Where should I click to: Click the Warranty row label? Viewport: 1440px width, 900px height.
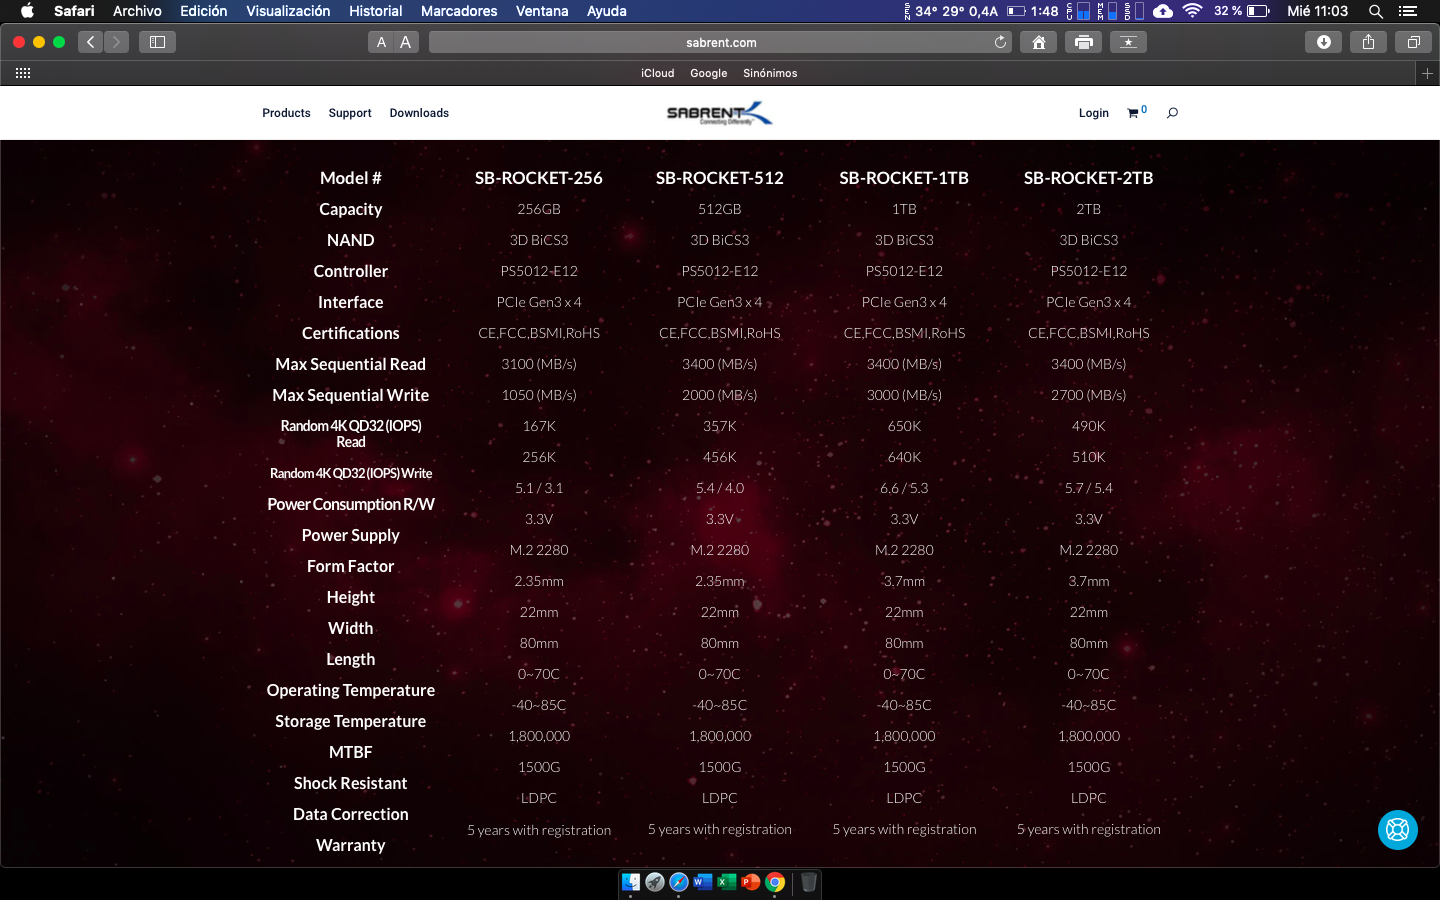coord(351,845)
